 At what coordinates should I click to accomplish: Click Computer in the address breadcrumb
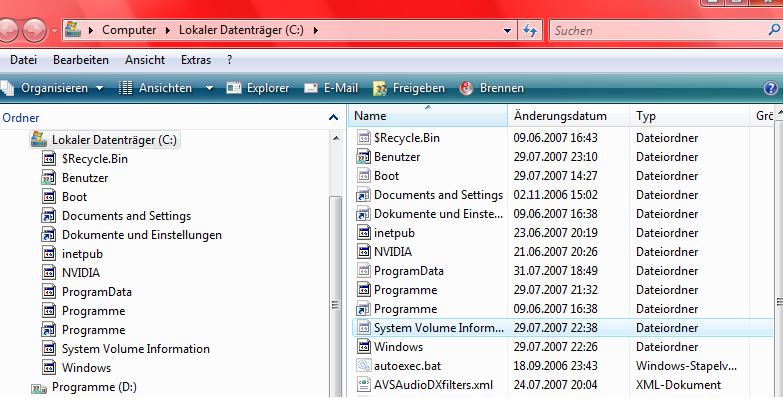128,30
